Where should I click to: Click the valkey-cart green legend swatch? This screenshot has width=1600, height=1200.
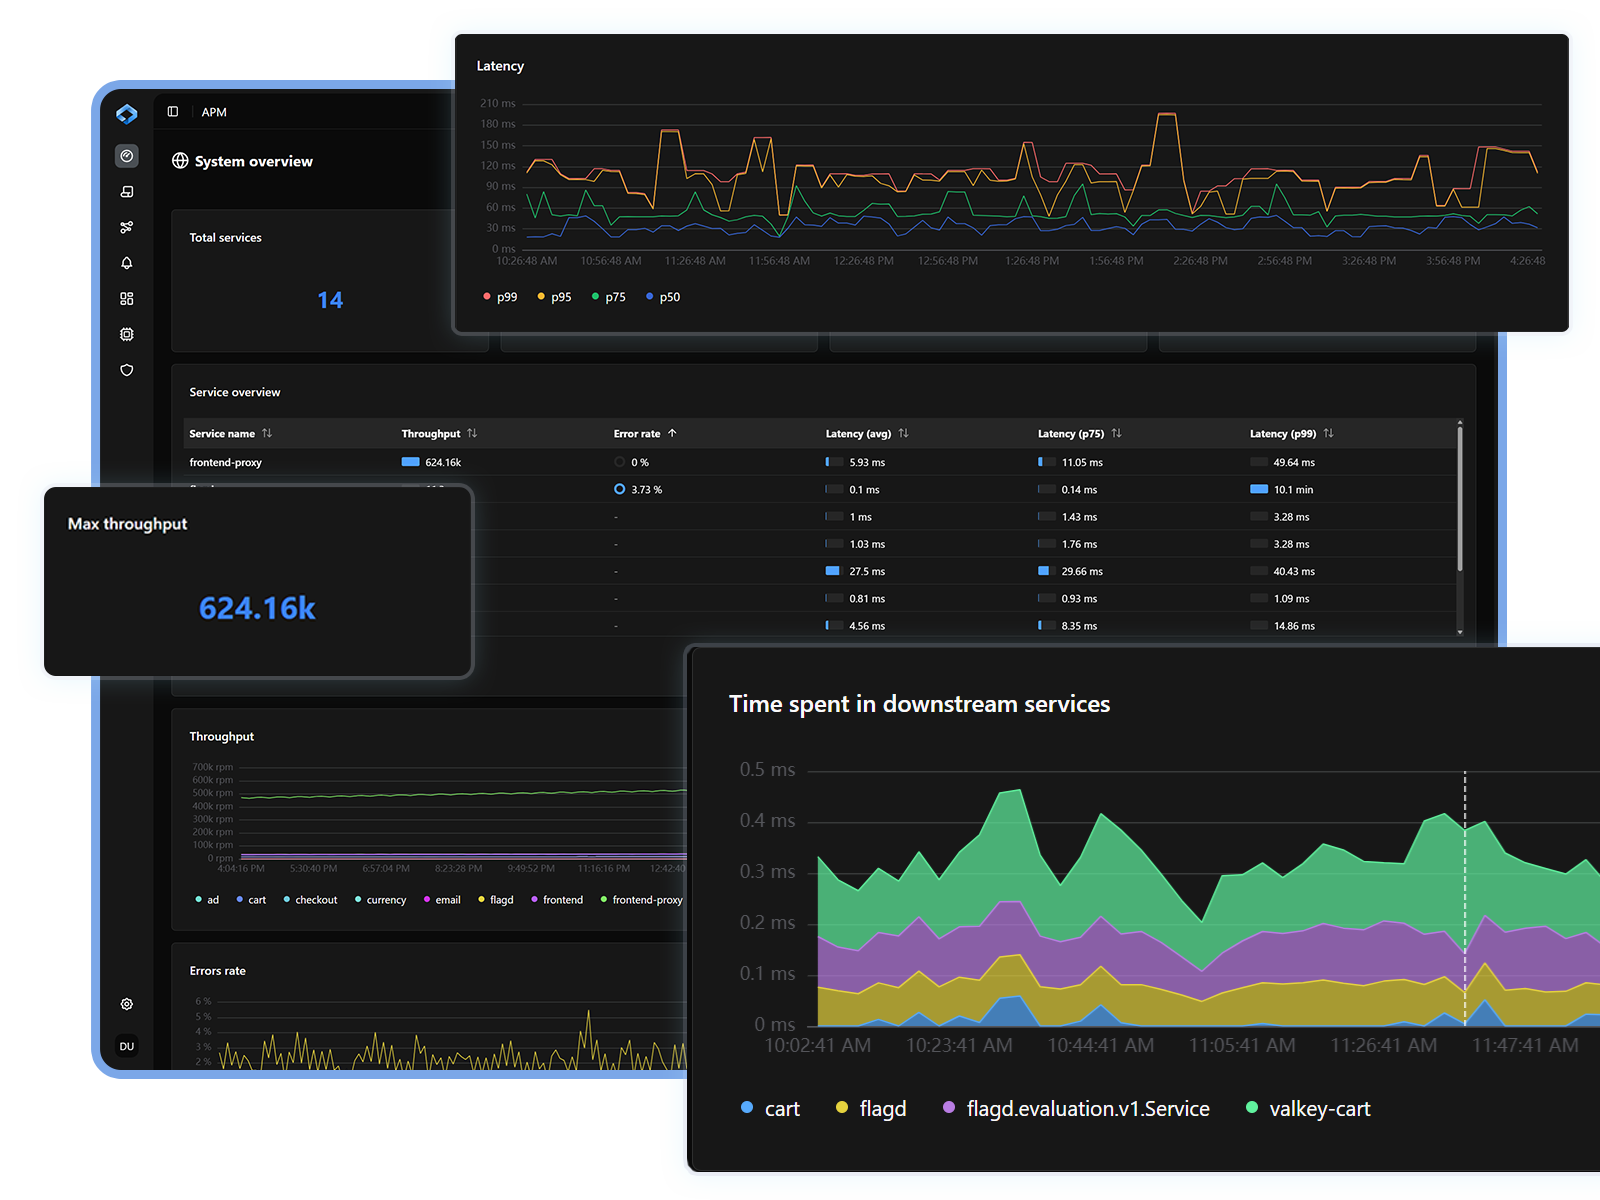[1251, 1108]
